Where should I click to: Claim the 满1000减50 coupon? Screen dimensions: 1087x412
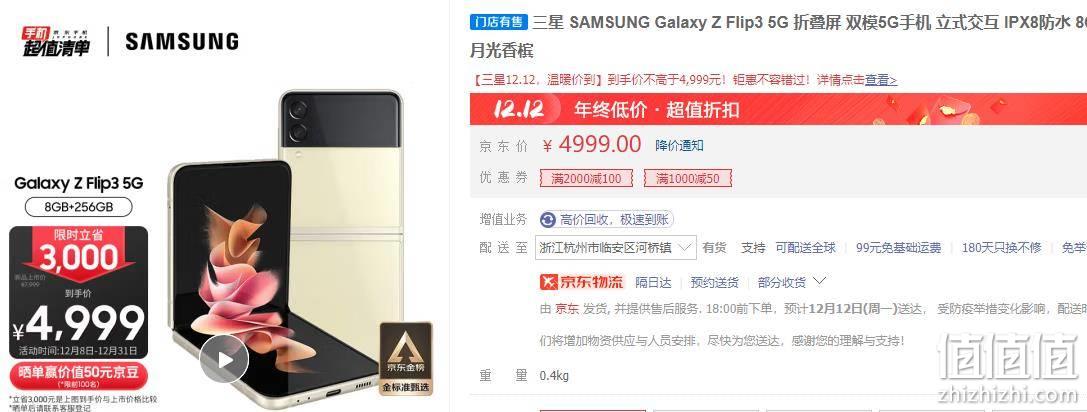(x=687, y=179)
